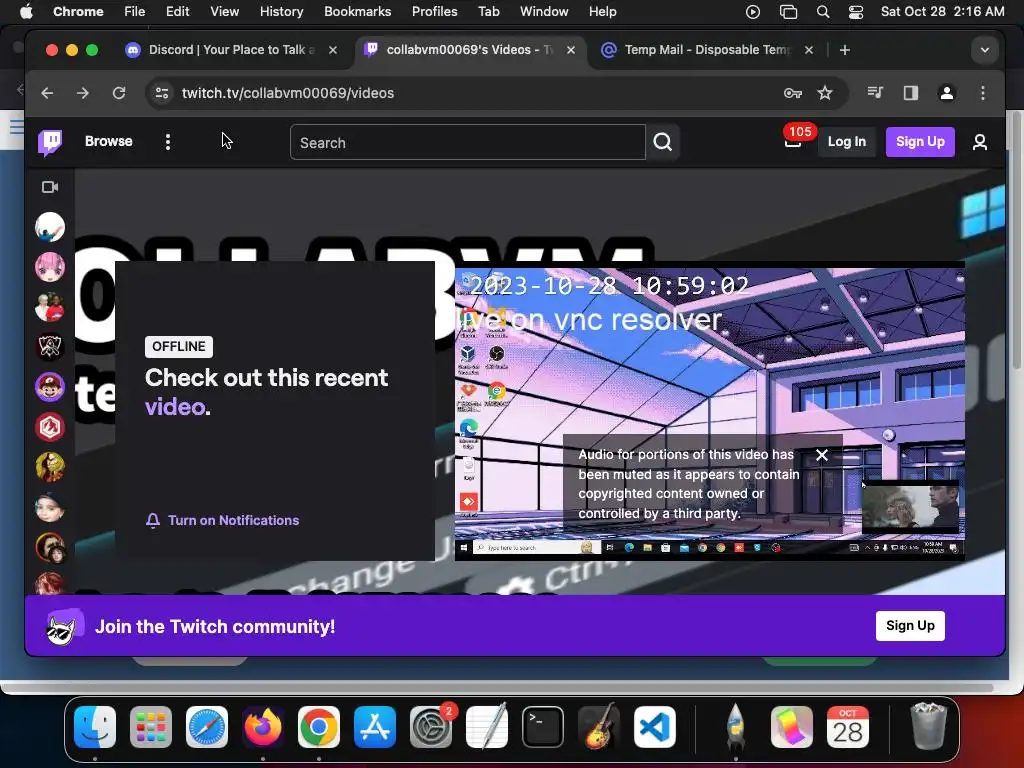Click the Chrome password key icon
The image size is (1024, 768).
(792, 93)
